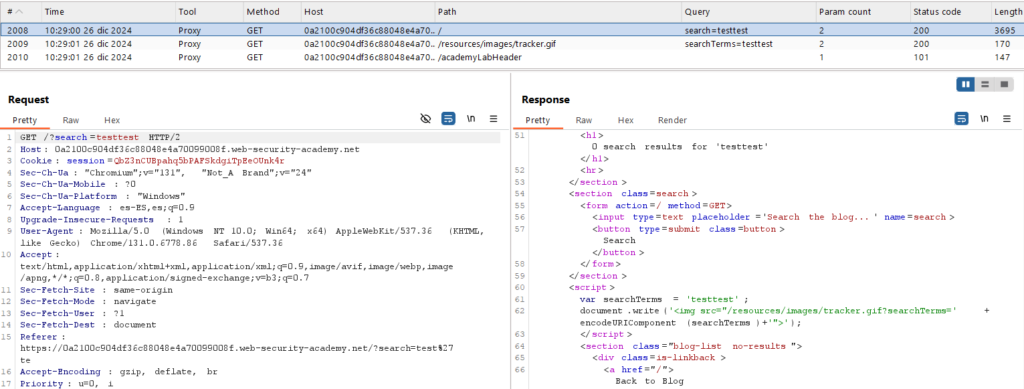The height and width of the screenshot is (389, 1024).
Task: Toggle word wrap icon in Request panel
Action: pyautogui.click(x=448, y=119)
